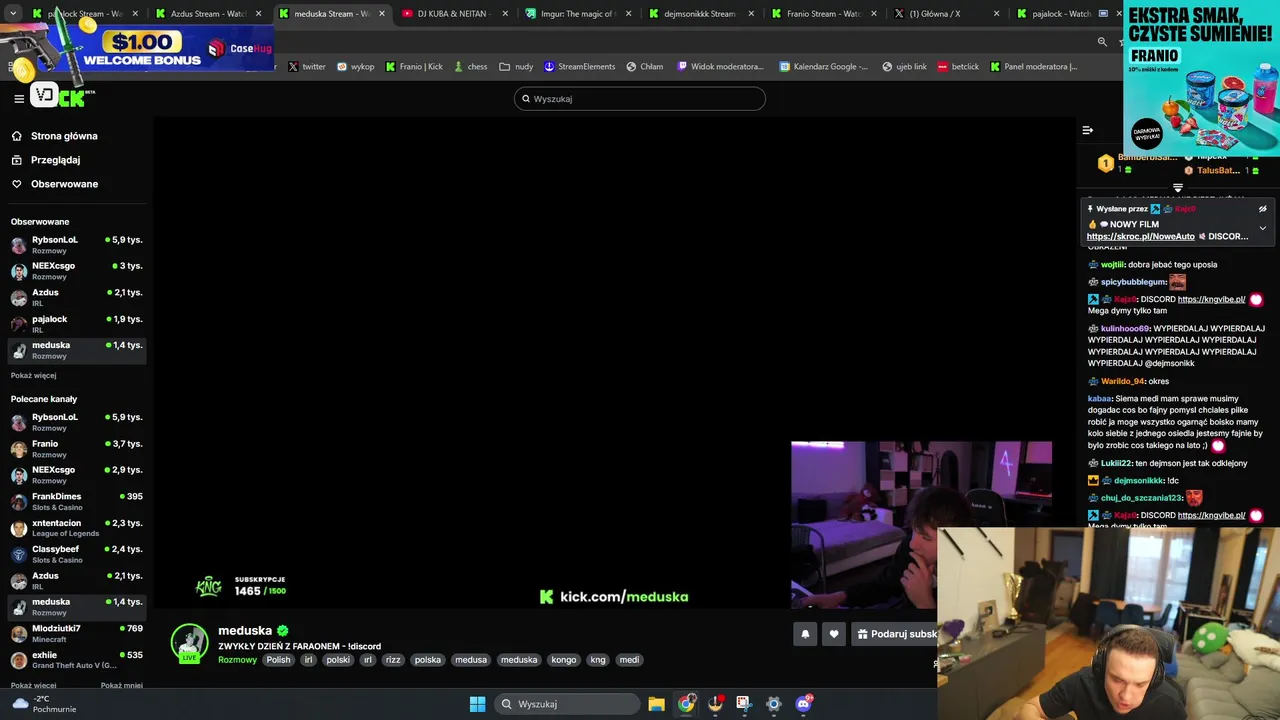Open the betclick bookmark
This screenshot has width=1280, height=720.
pyautogui.click(x=958, y=67)
